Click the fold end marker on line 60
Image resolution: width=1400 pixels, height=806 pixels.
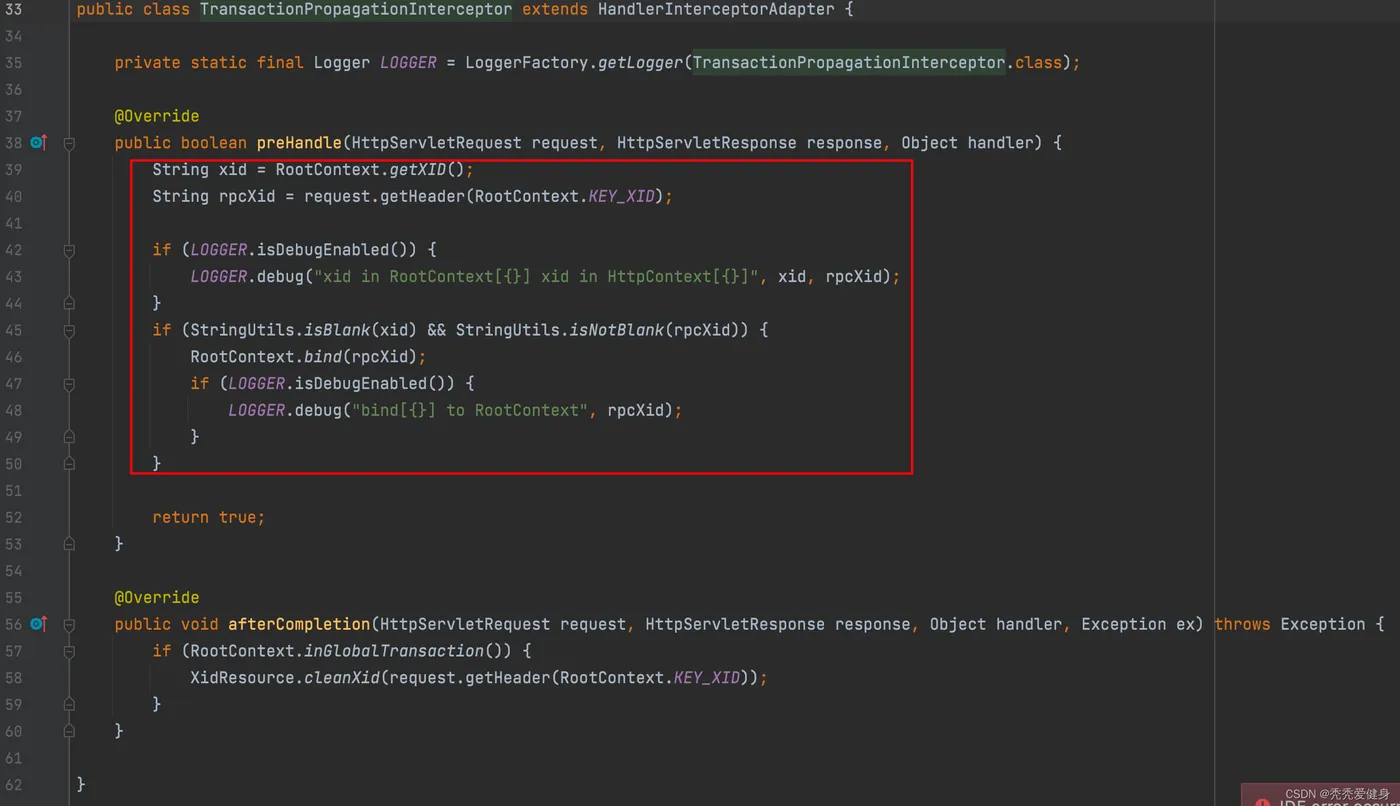coord(69,731)
